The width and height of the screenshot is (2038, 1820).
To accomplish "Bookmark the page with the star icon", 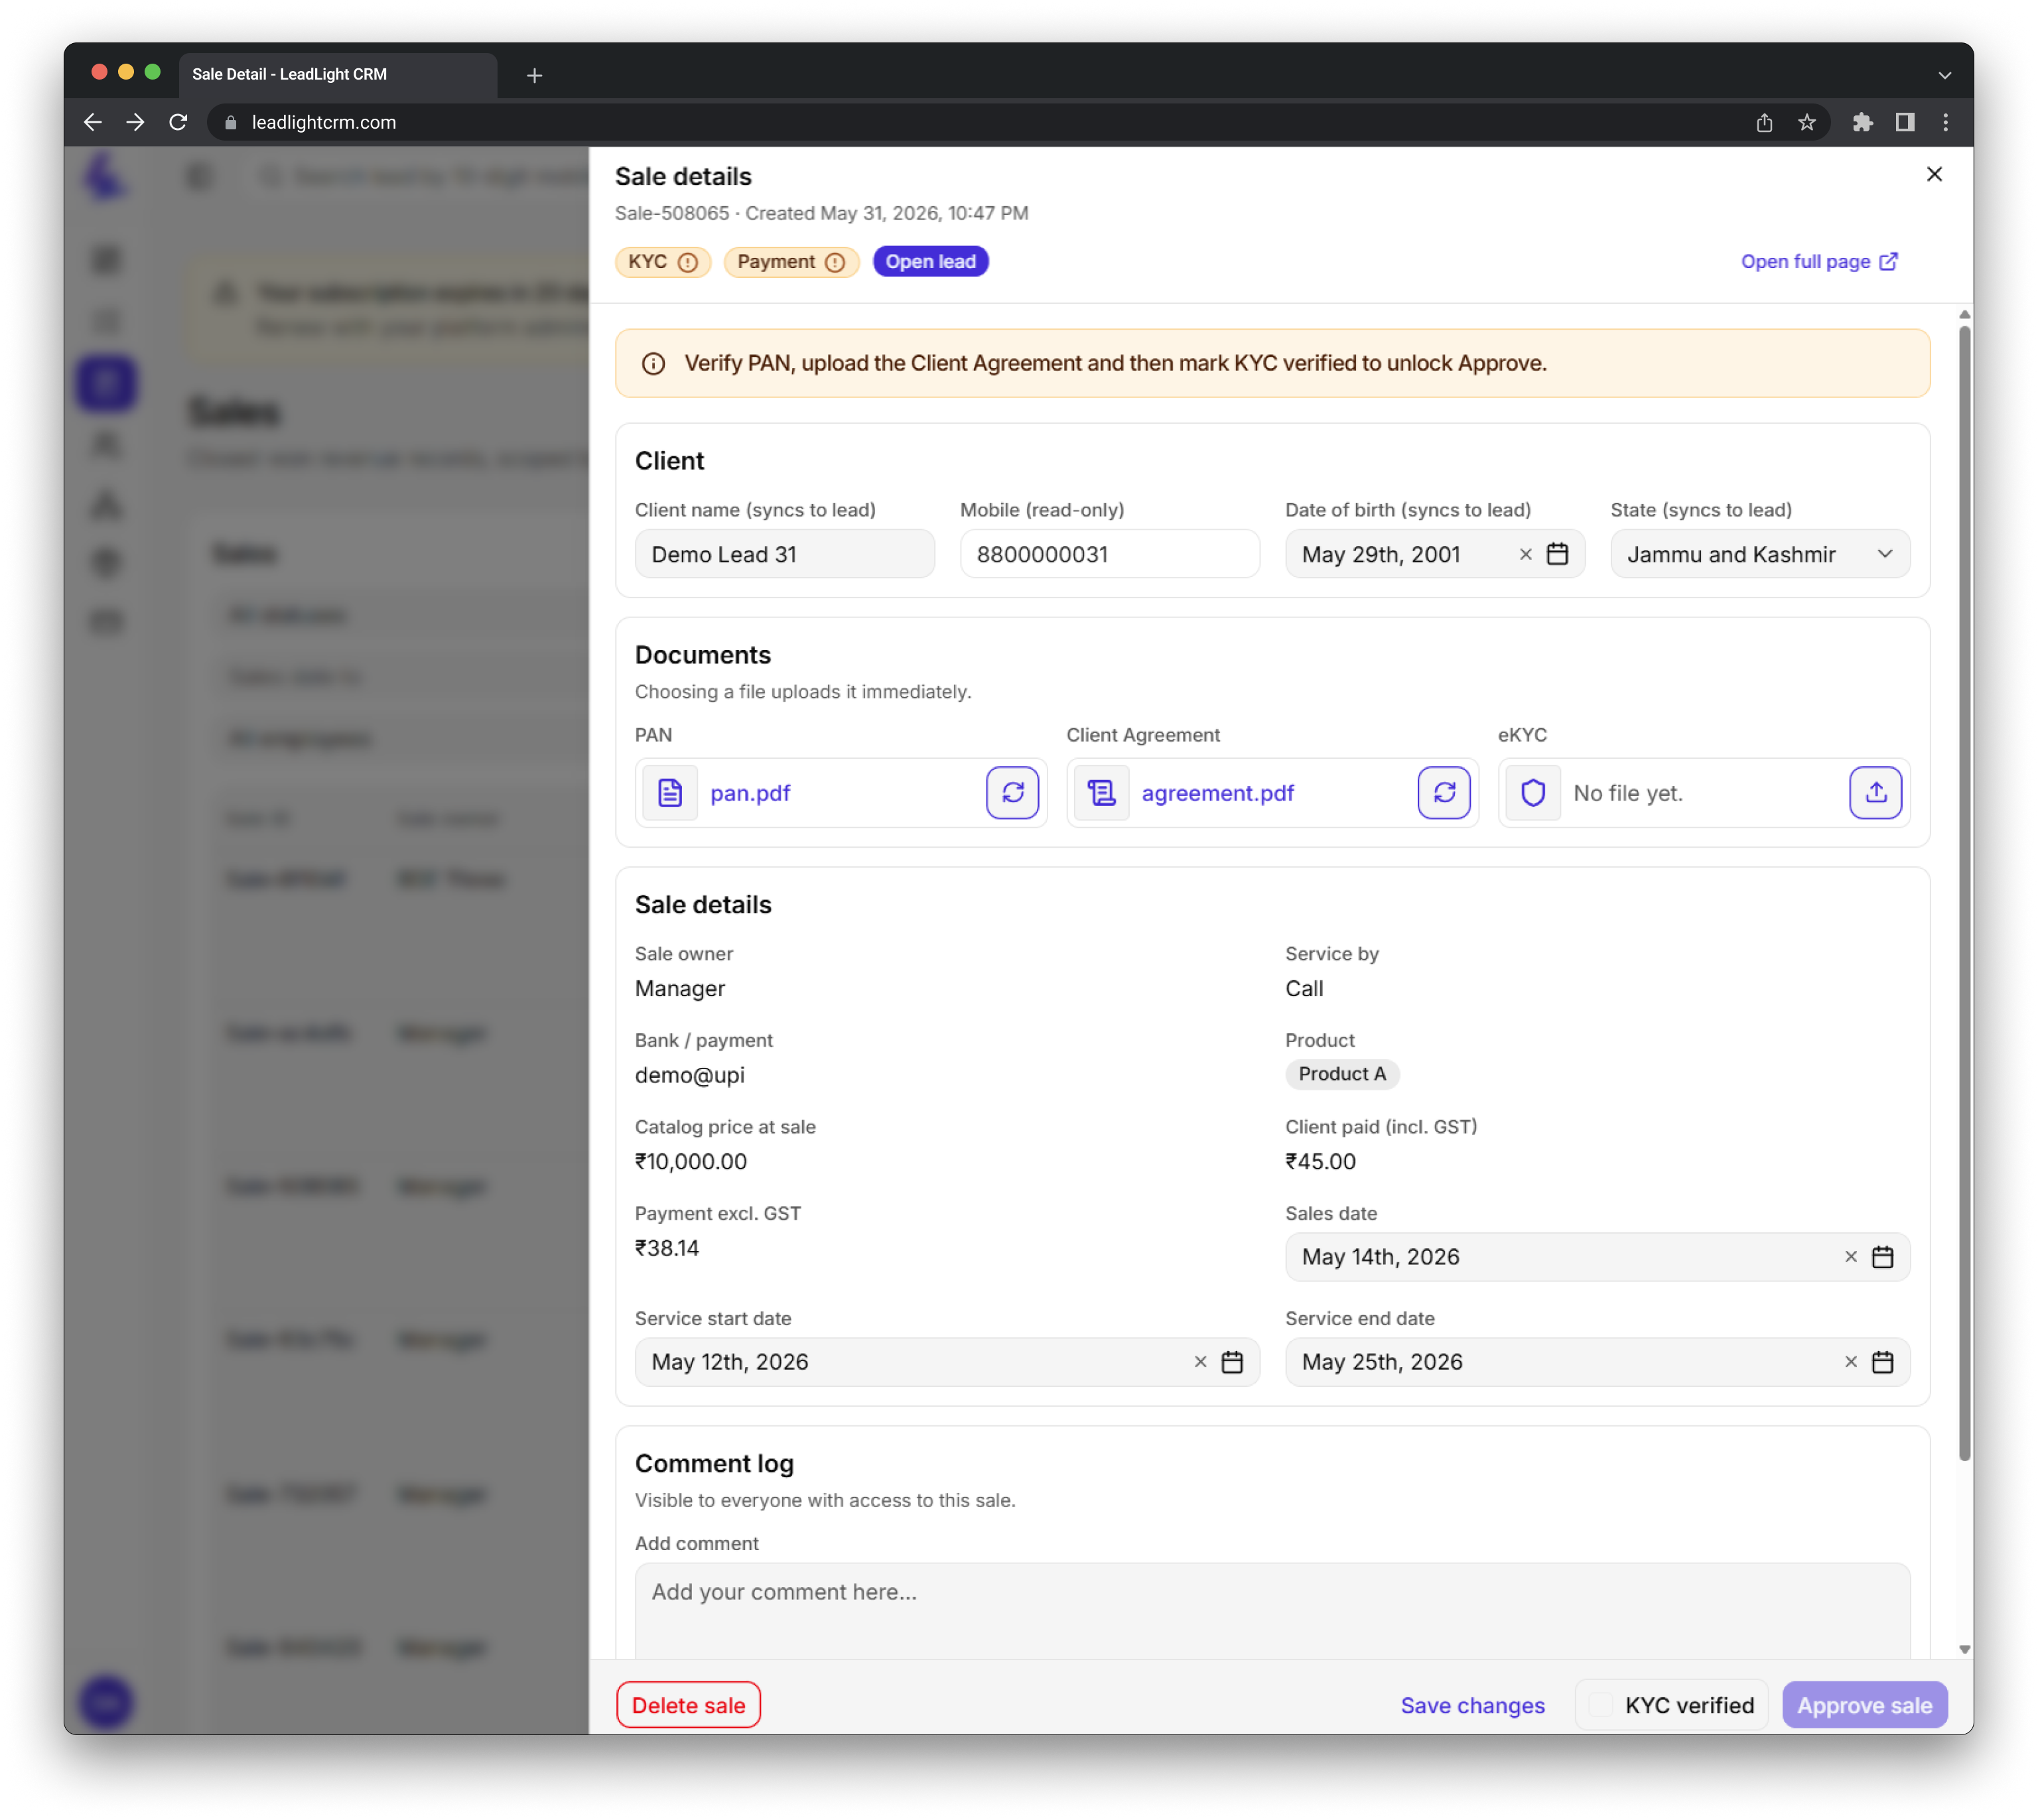I will point(1806,122).
